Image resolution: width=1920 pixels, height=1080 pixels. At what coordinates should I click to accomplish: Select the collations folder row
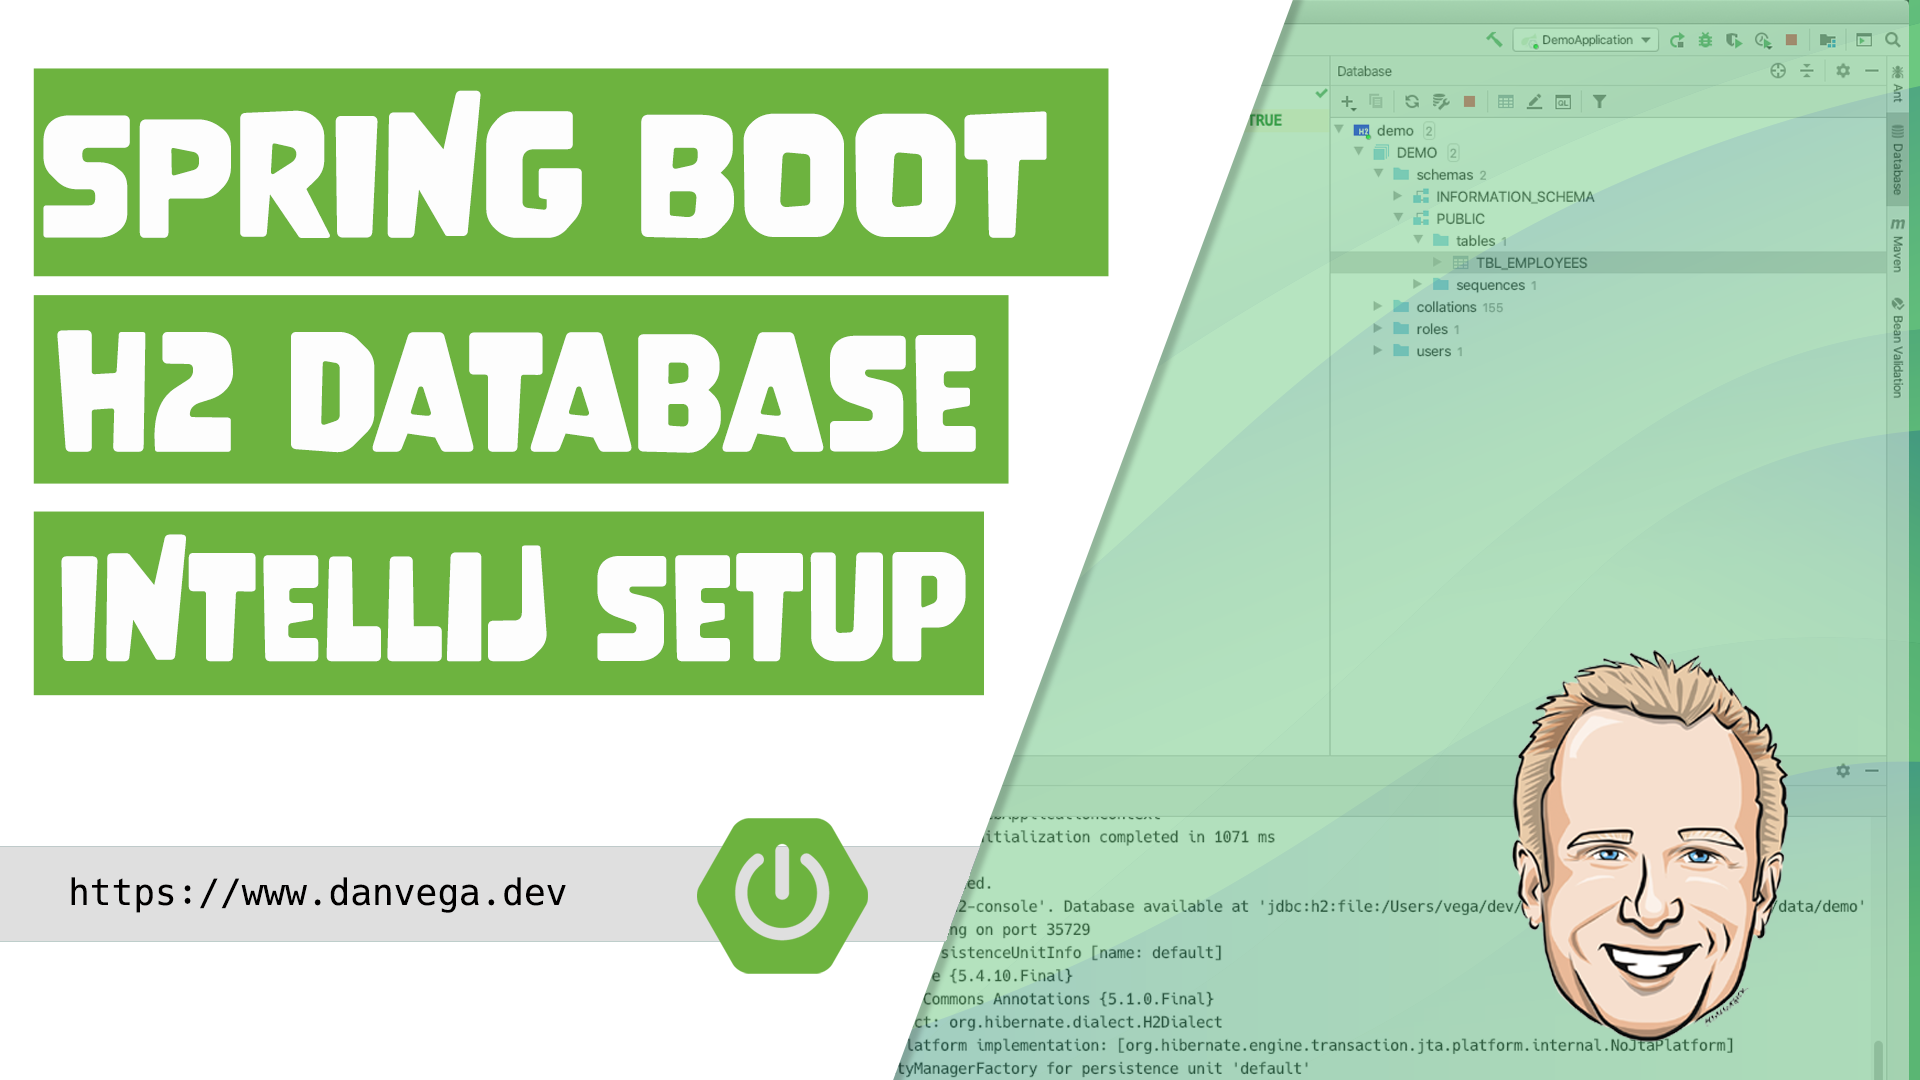click(x=1608, y=307)
